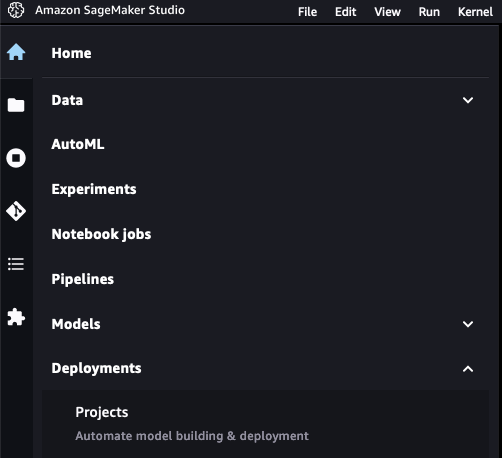Open the Run menu
The image size is (502, 458).
[429, 12]
